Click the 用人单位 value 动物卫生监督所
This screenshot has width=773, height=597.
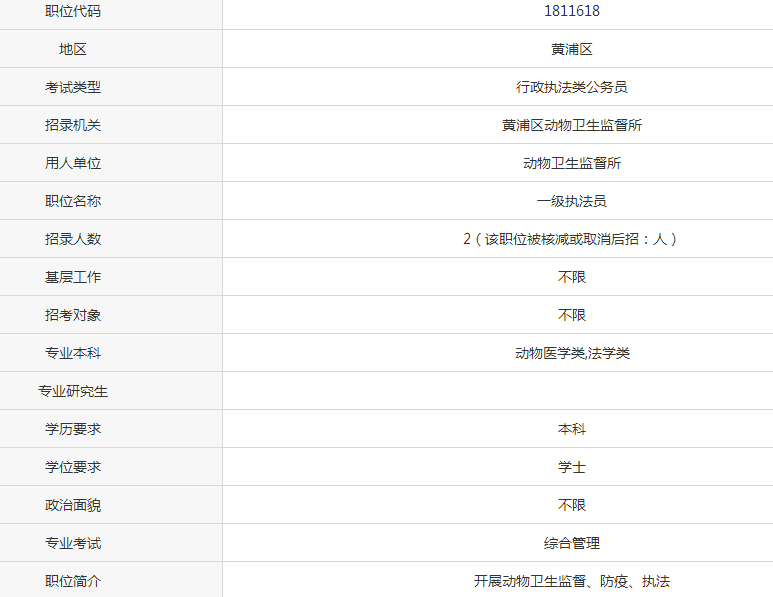pyautogui.click(x=572, y=163)
